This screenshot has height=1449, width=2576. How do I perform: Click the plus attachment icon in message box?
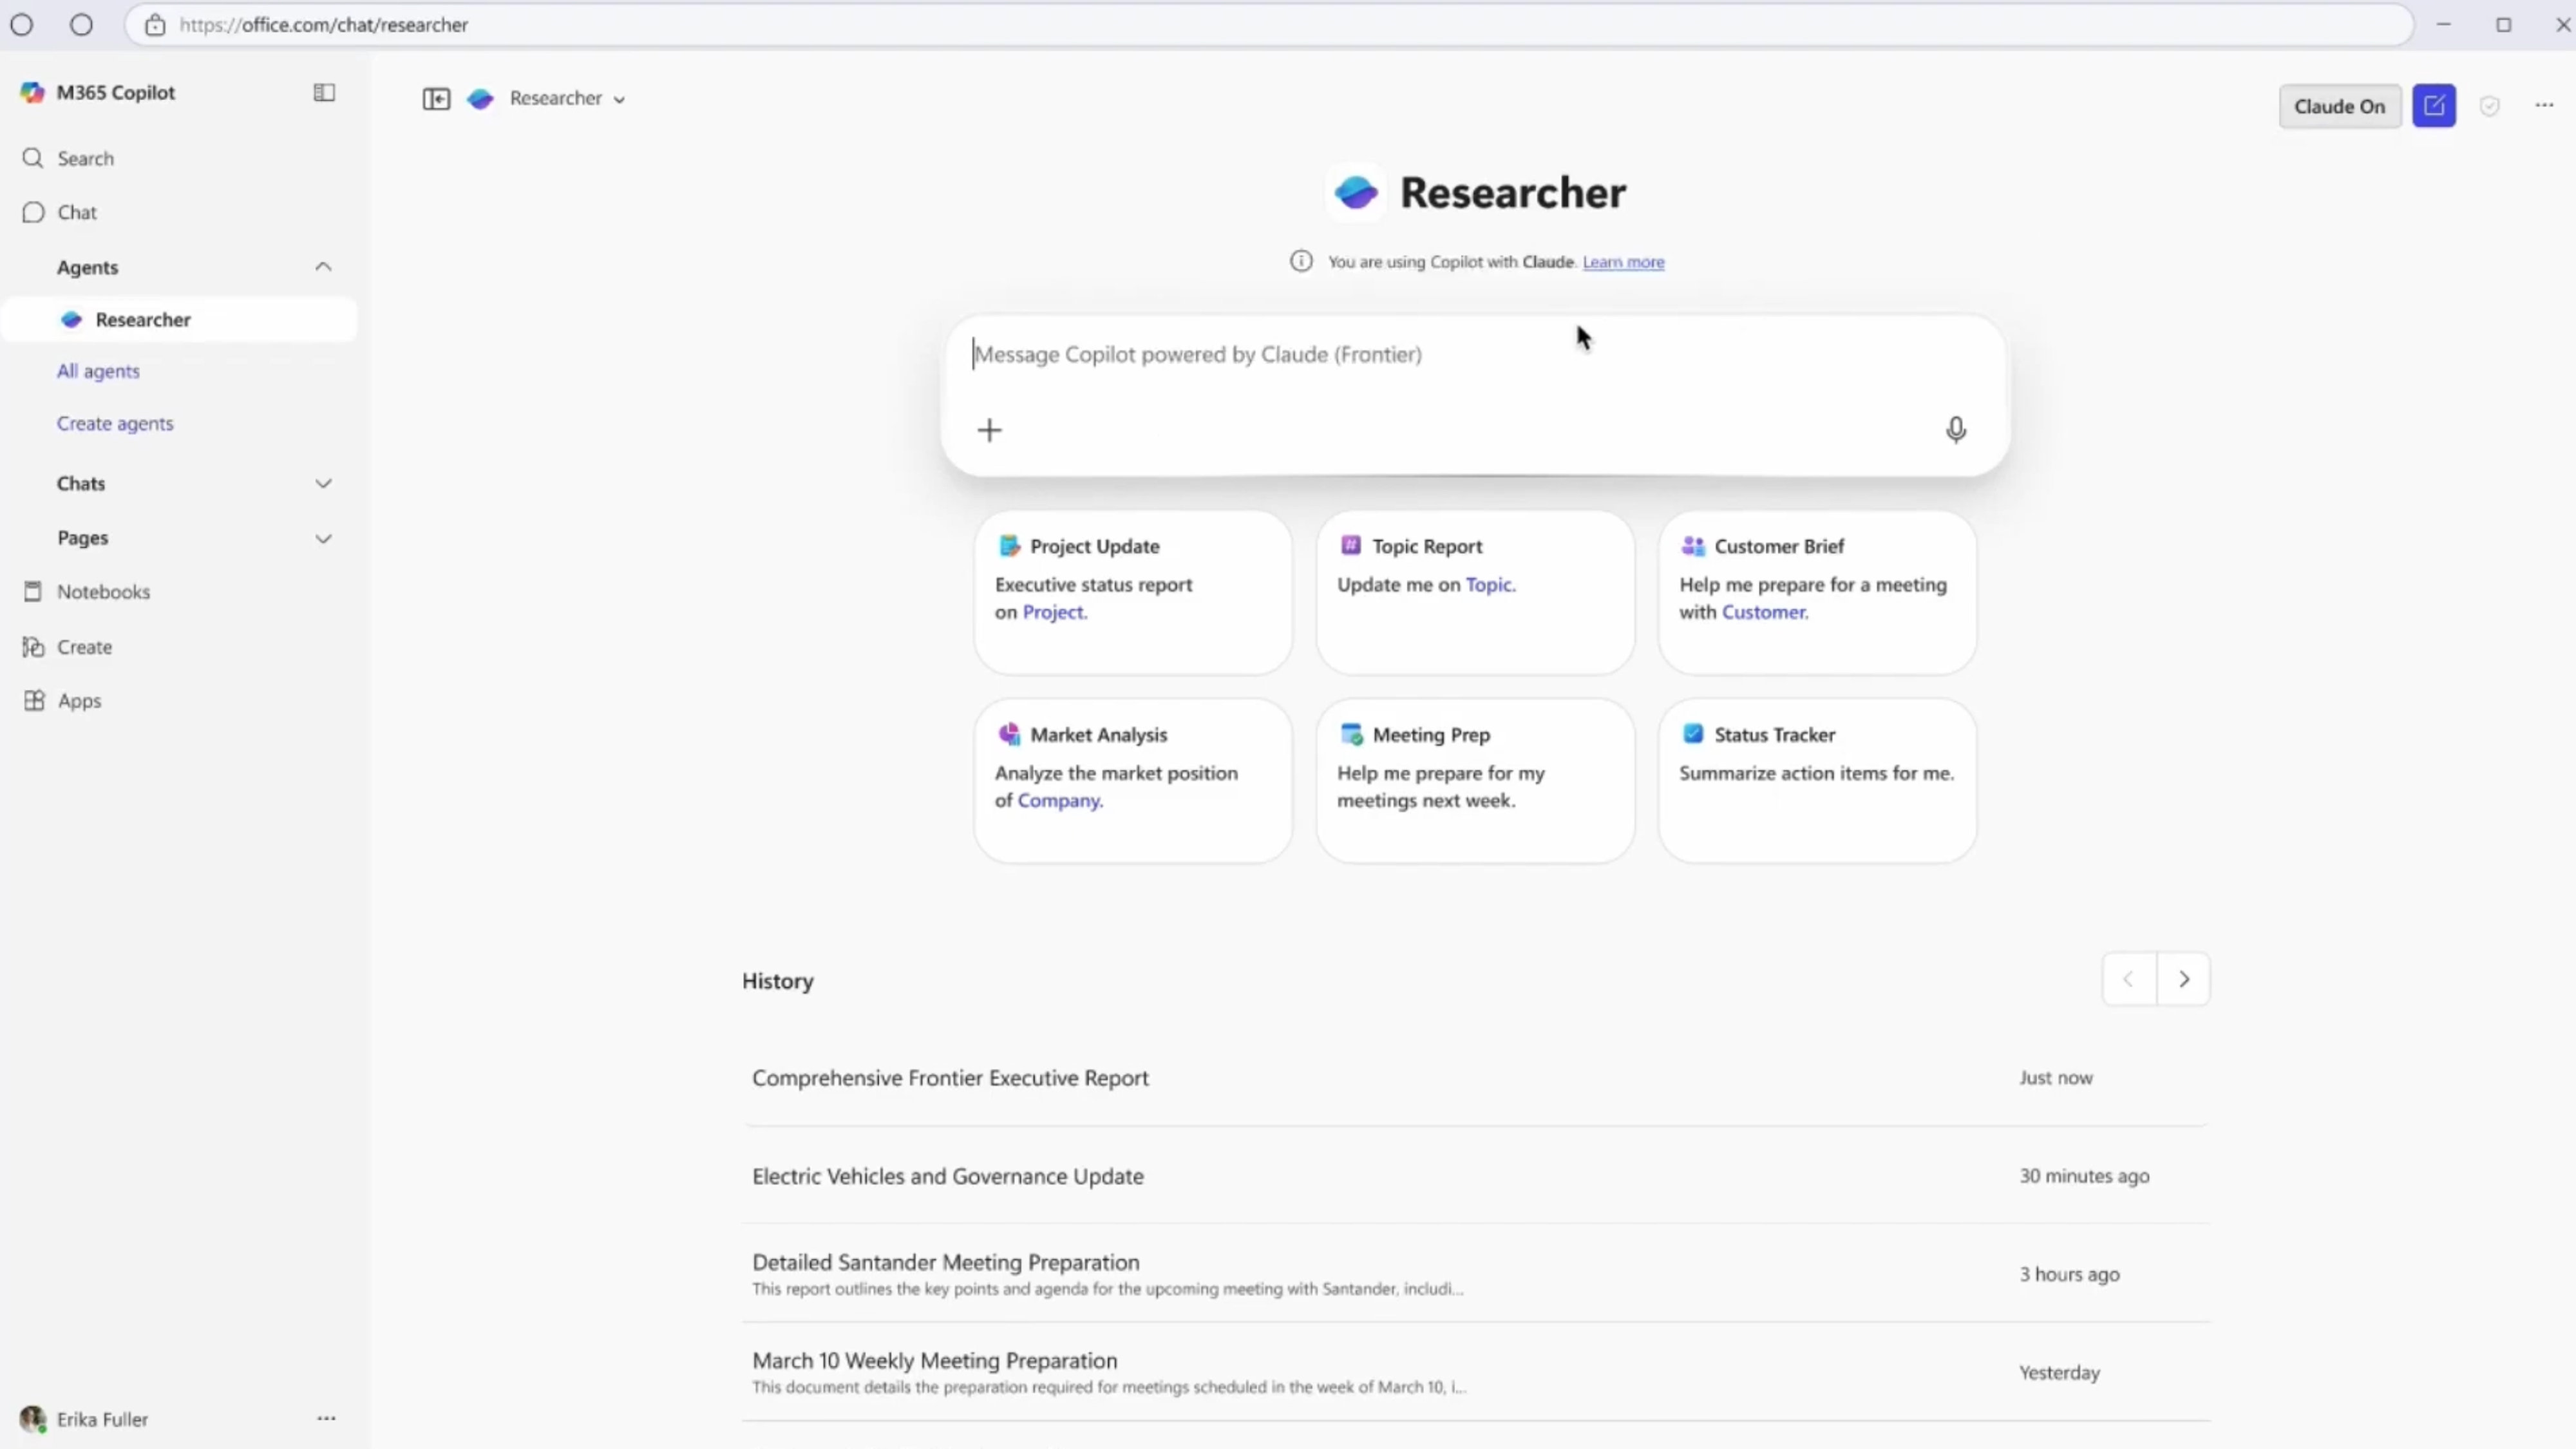(x=989, y=430)
